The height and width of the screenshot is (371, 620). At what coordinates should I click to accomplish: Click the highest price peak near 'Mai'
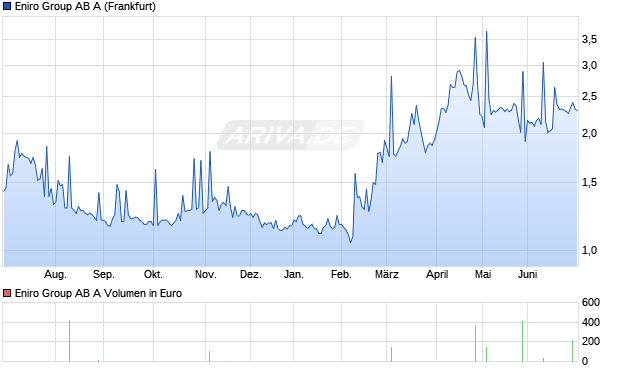point(486,32)
